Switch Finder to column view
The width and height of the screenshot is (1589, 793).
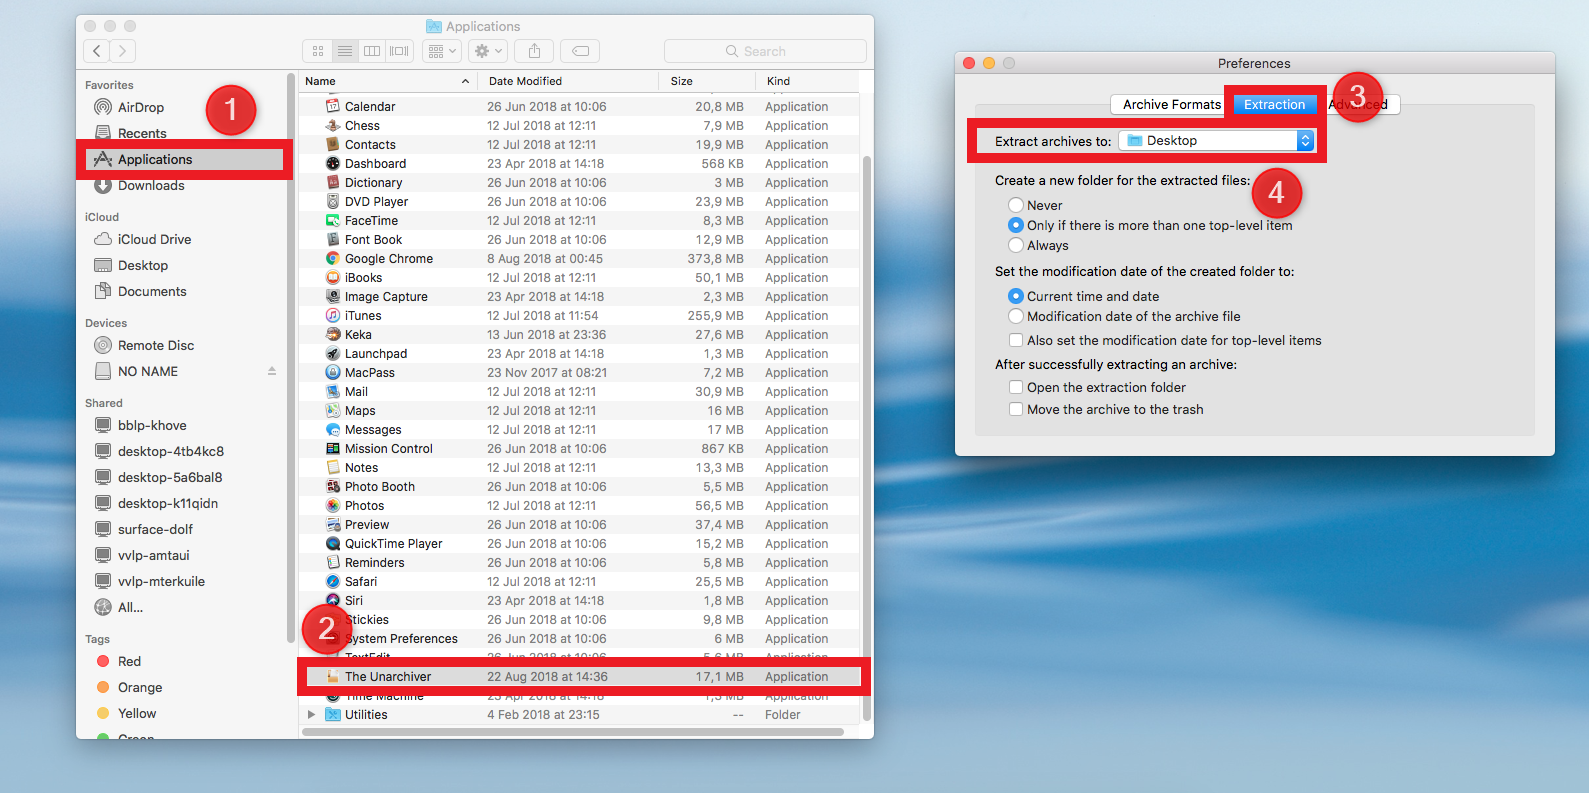point(372,51)
